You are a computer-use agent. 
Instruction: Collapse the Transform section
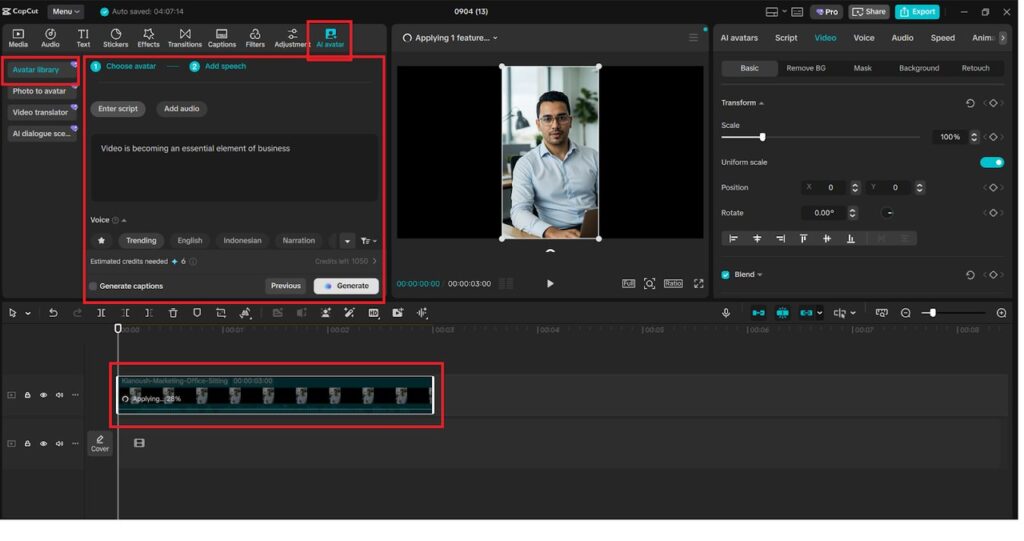761,103
